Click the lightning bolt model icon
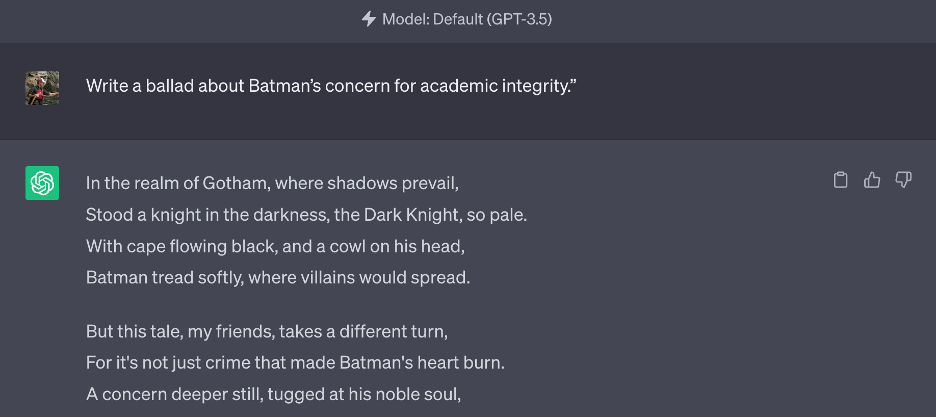The width and height of the screenshot is (936, 418). click(369, 19)
